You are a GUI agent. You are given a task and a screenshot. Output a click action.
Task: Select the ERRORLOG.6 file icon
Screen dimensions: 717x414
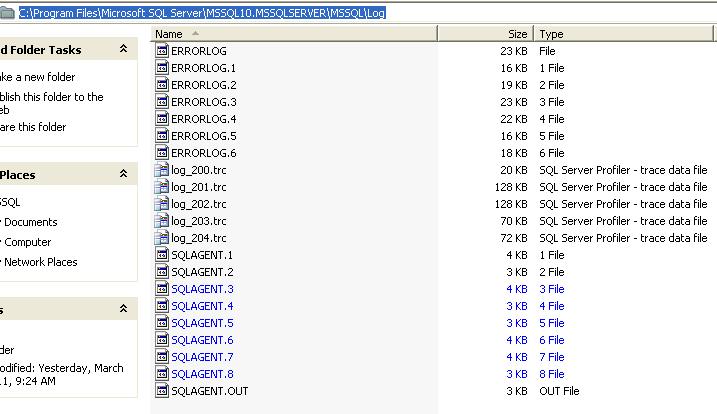[162, 153]
